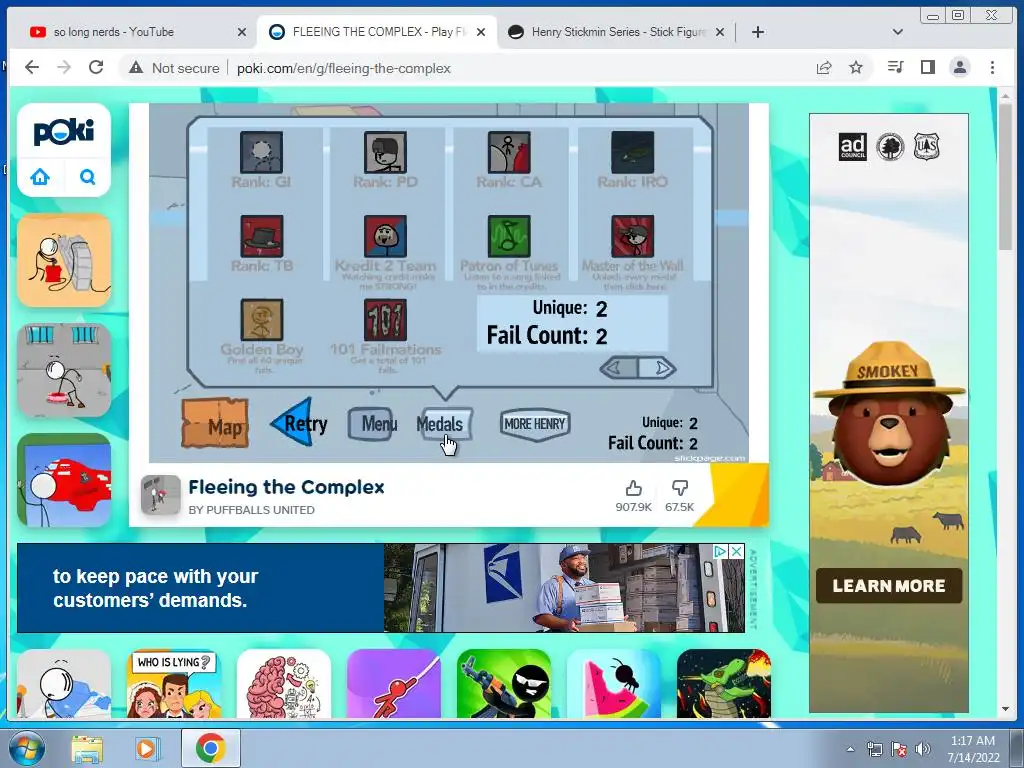Screen dimensions: 1024x768
Task: Click the Fleeing the Complex game icon
Action: click(x=161, y=495)
